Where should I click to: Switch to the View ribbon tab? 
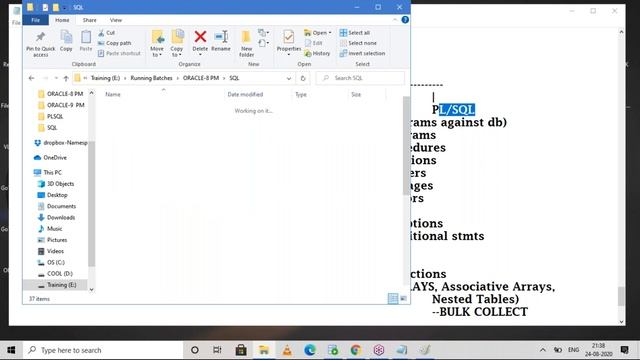[116, 20]
